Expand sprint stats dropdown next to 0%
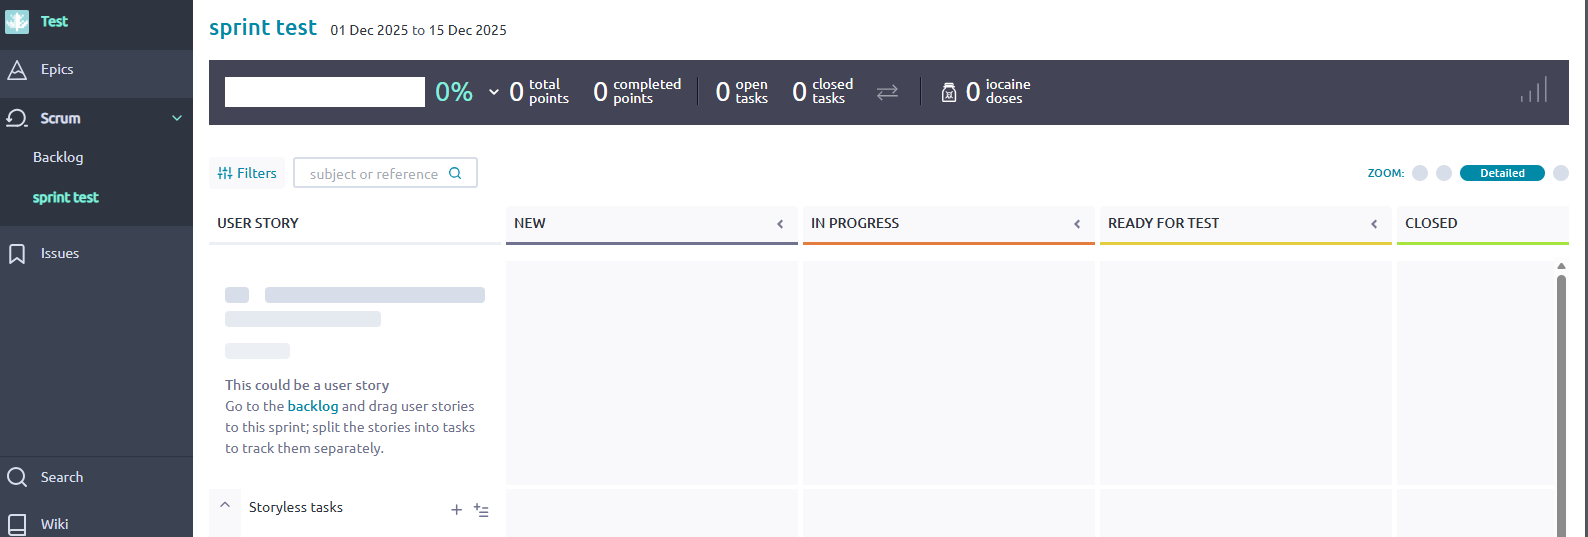This screenshot has height=537, width=1588. coord(494,92)
